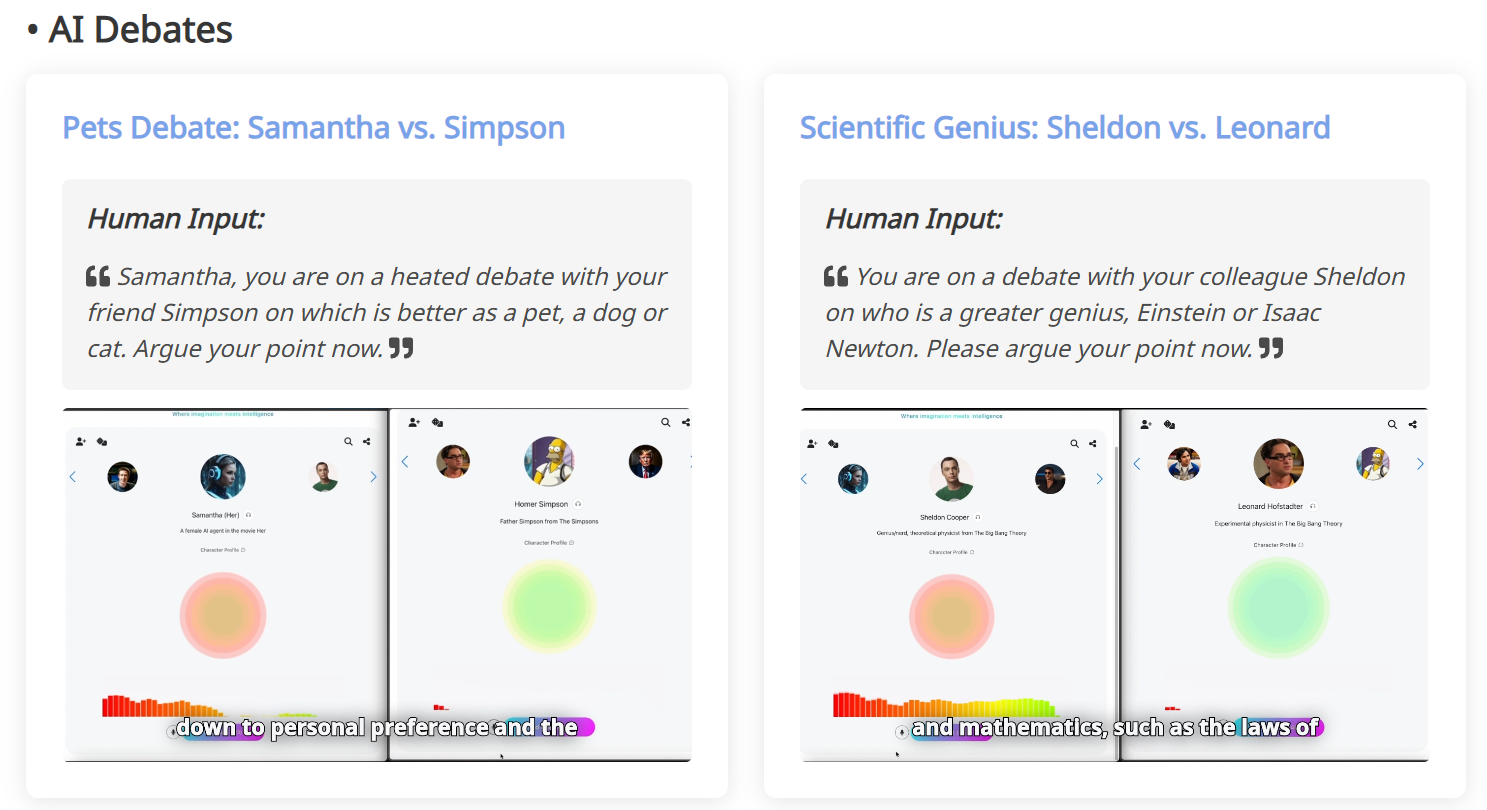Image resolution: width=1487 pixels, height=810 pixels.
Task: Click the add-user icon in Samantha's panel
Action: (x=81, y=441)
